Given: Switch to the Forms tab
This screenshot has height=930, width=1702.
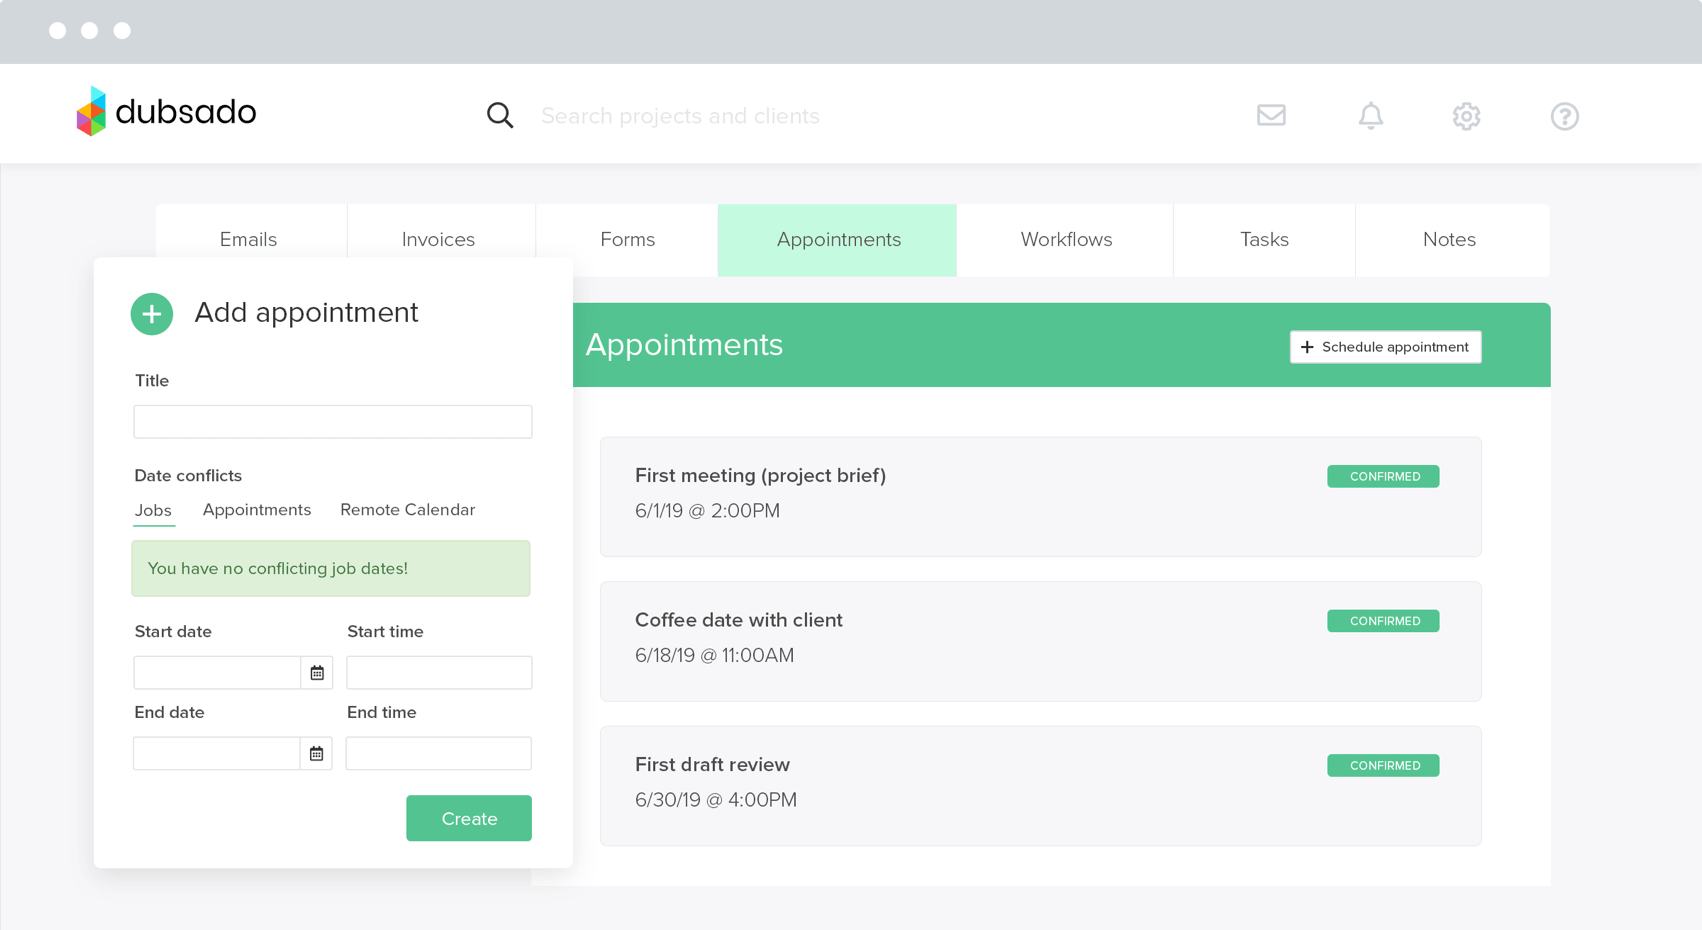Looking at the screenshot, I should [627, 240].
